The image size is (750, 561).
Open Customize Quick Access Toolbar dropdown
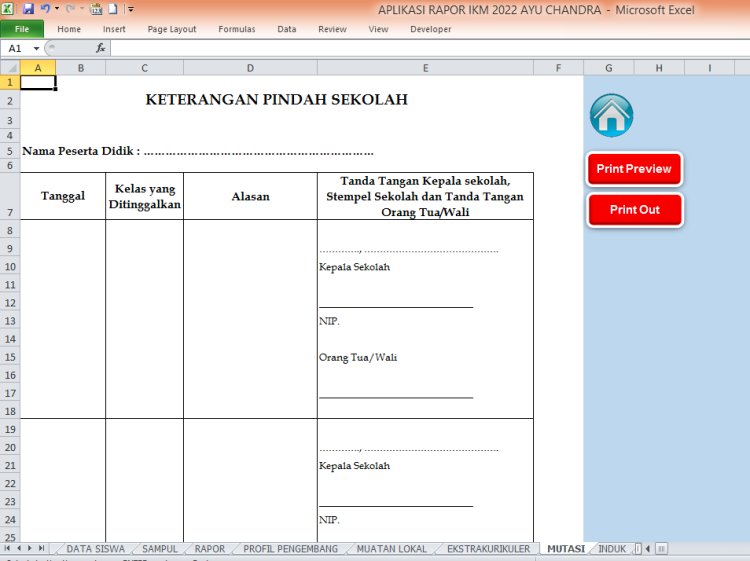(130, 8)
